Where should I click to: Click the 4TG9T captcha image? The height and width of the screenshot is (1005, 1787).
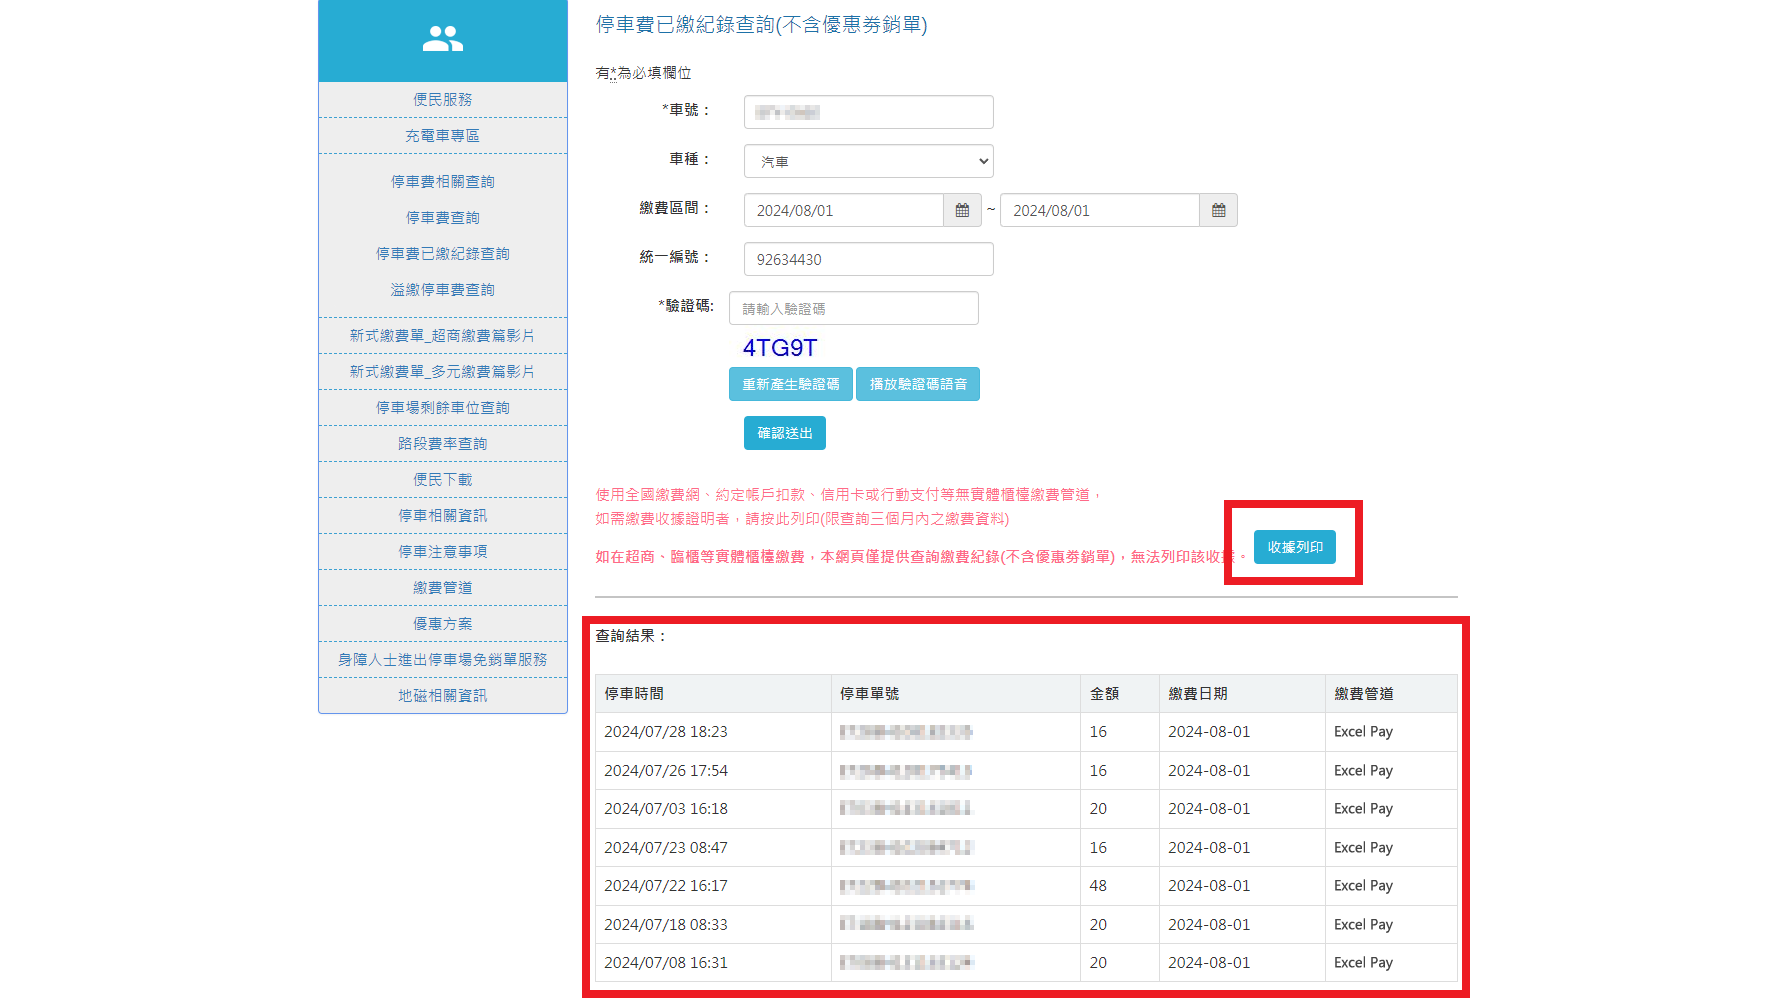(x=779, y=348)
